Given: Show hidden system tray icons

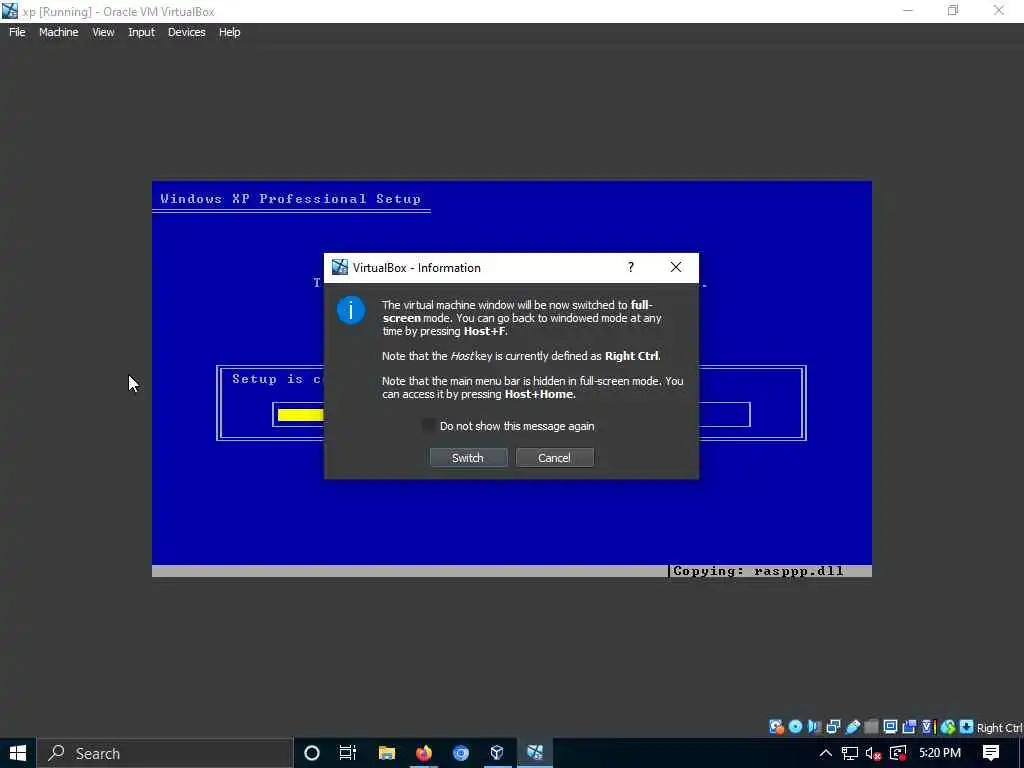Looking at the screenshot, I should pos(825,753).
